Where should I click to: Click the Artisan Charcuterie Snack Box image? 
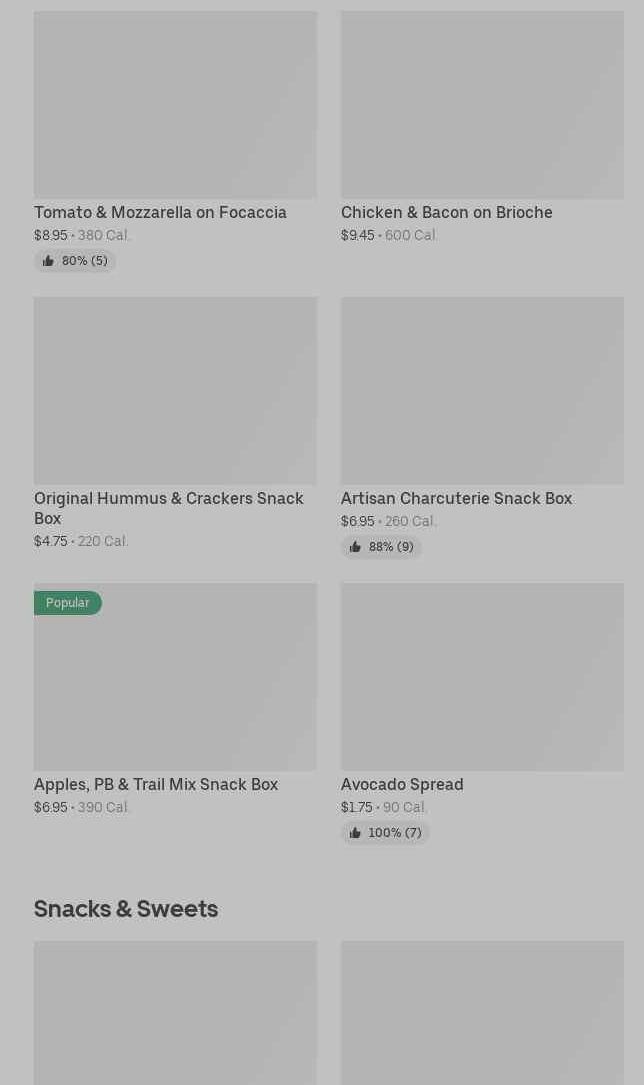point(482,390)
